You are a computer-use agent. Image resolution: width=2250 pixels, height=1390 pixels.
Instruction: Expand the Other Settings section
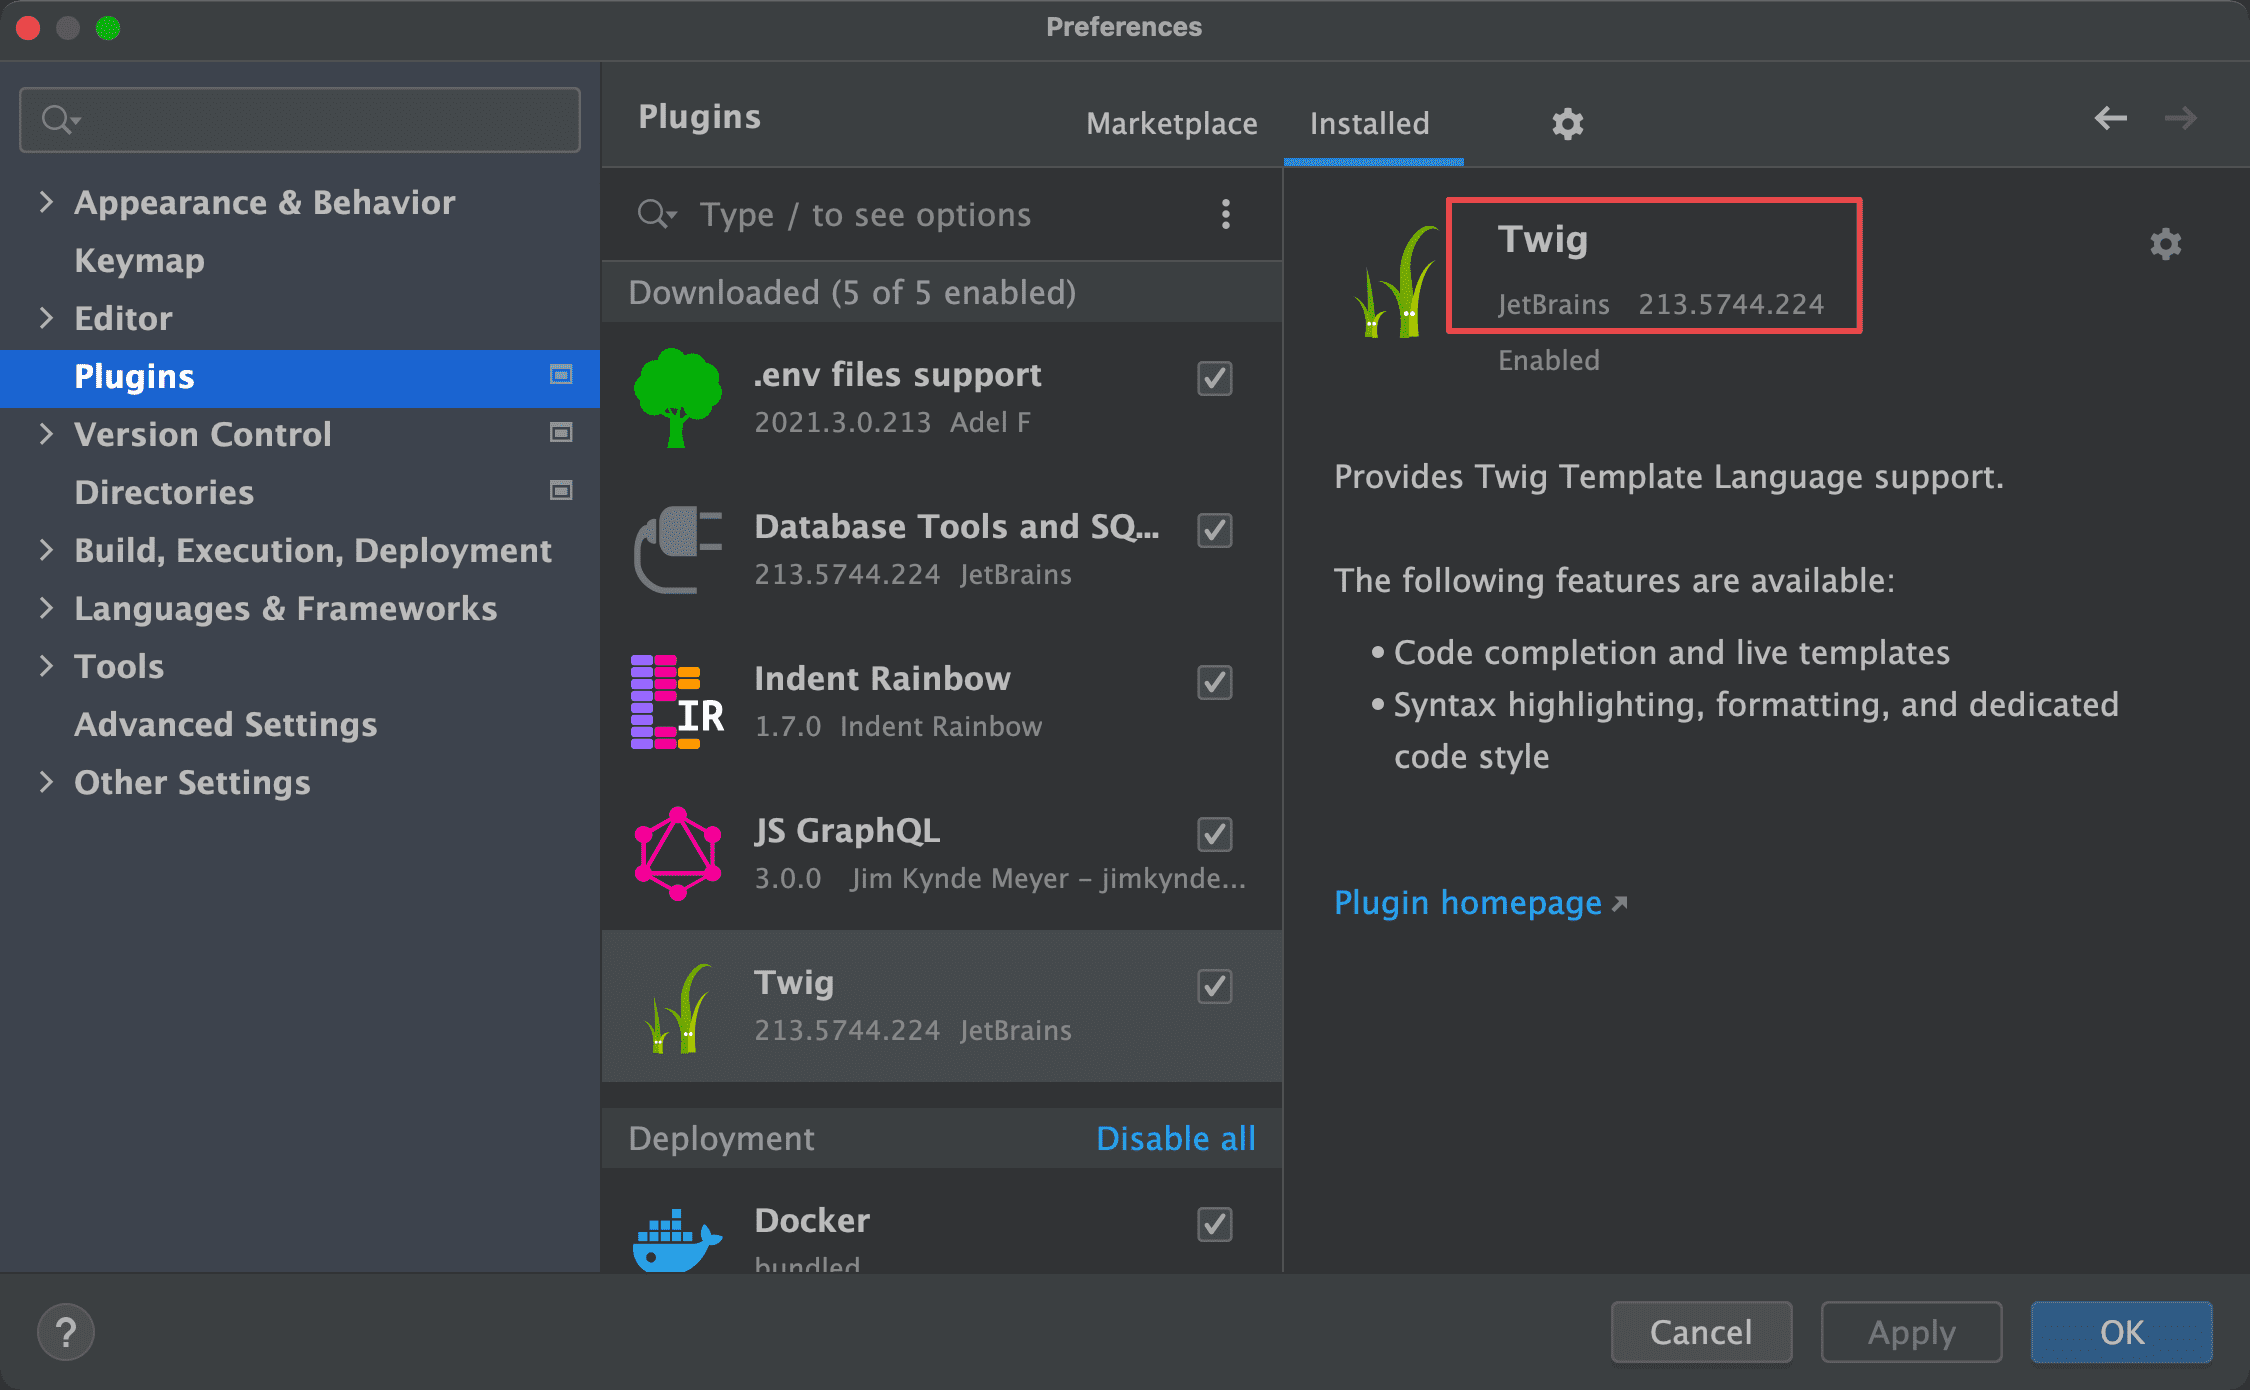[x=46, y=782]
